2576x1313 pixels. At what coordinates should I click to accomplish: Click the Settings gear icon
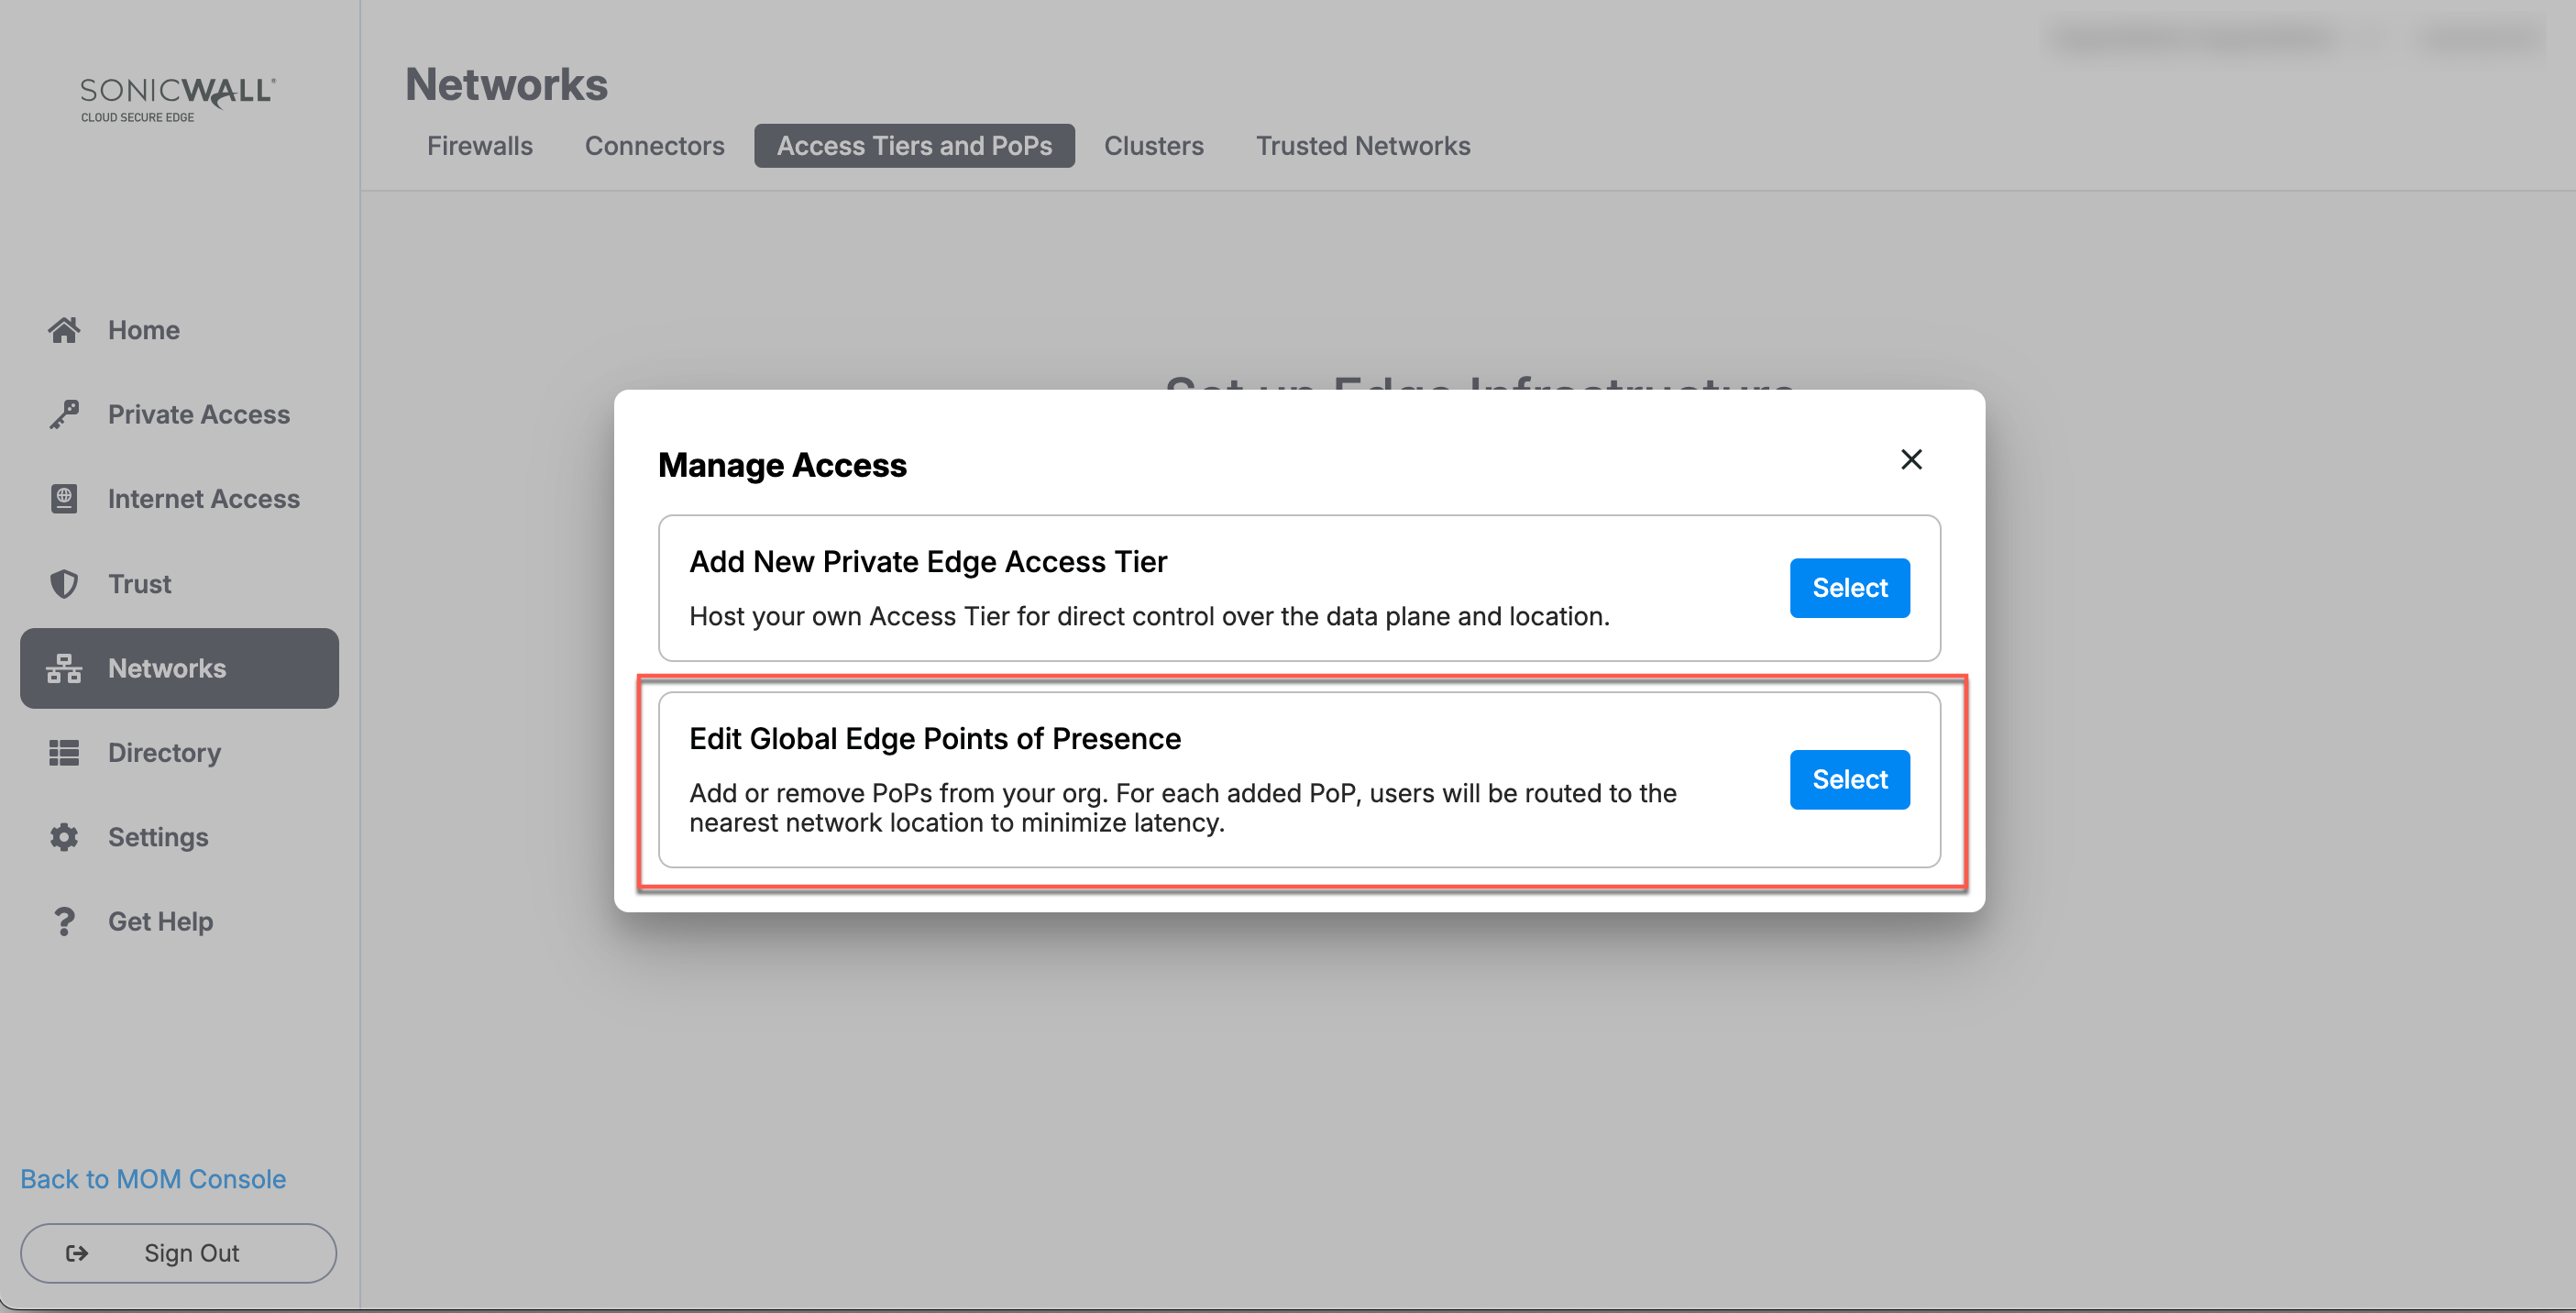[64, 837]
